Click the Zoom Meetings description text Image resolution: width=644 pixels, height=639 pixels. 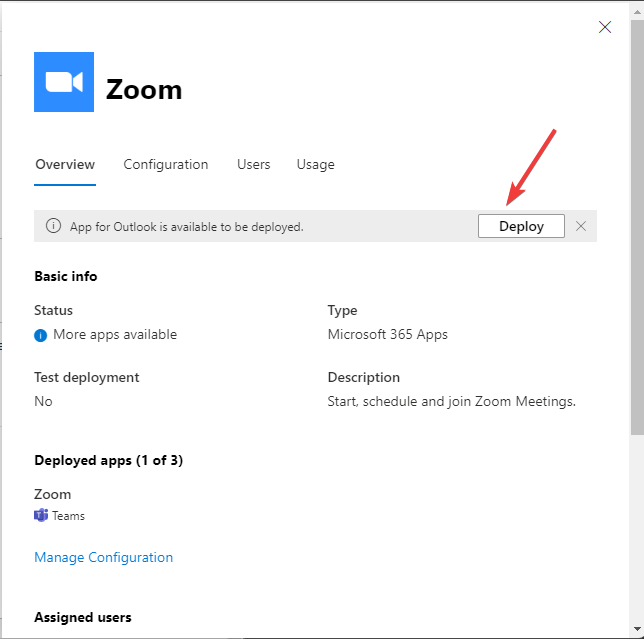452,401
